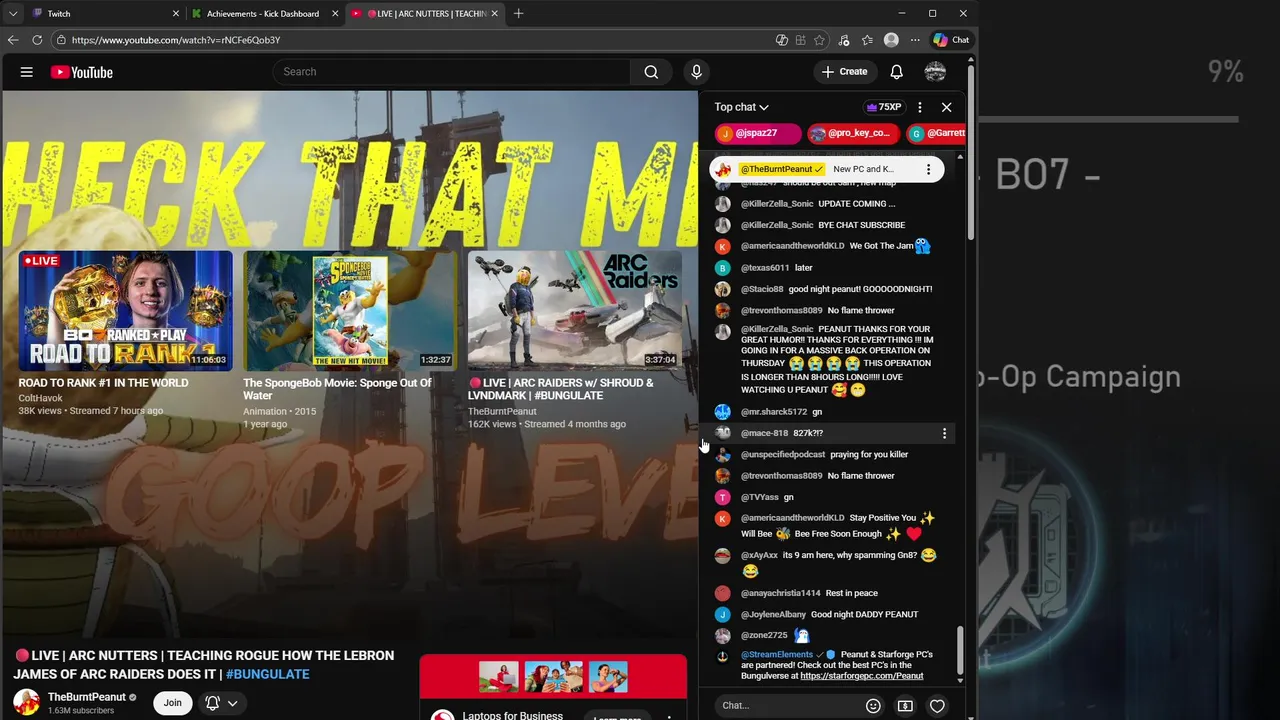The height and width of the screenshot is (720, 1280).
Task: Focus the Chat message input field
Action: (x=788, y=706)
